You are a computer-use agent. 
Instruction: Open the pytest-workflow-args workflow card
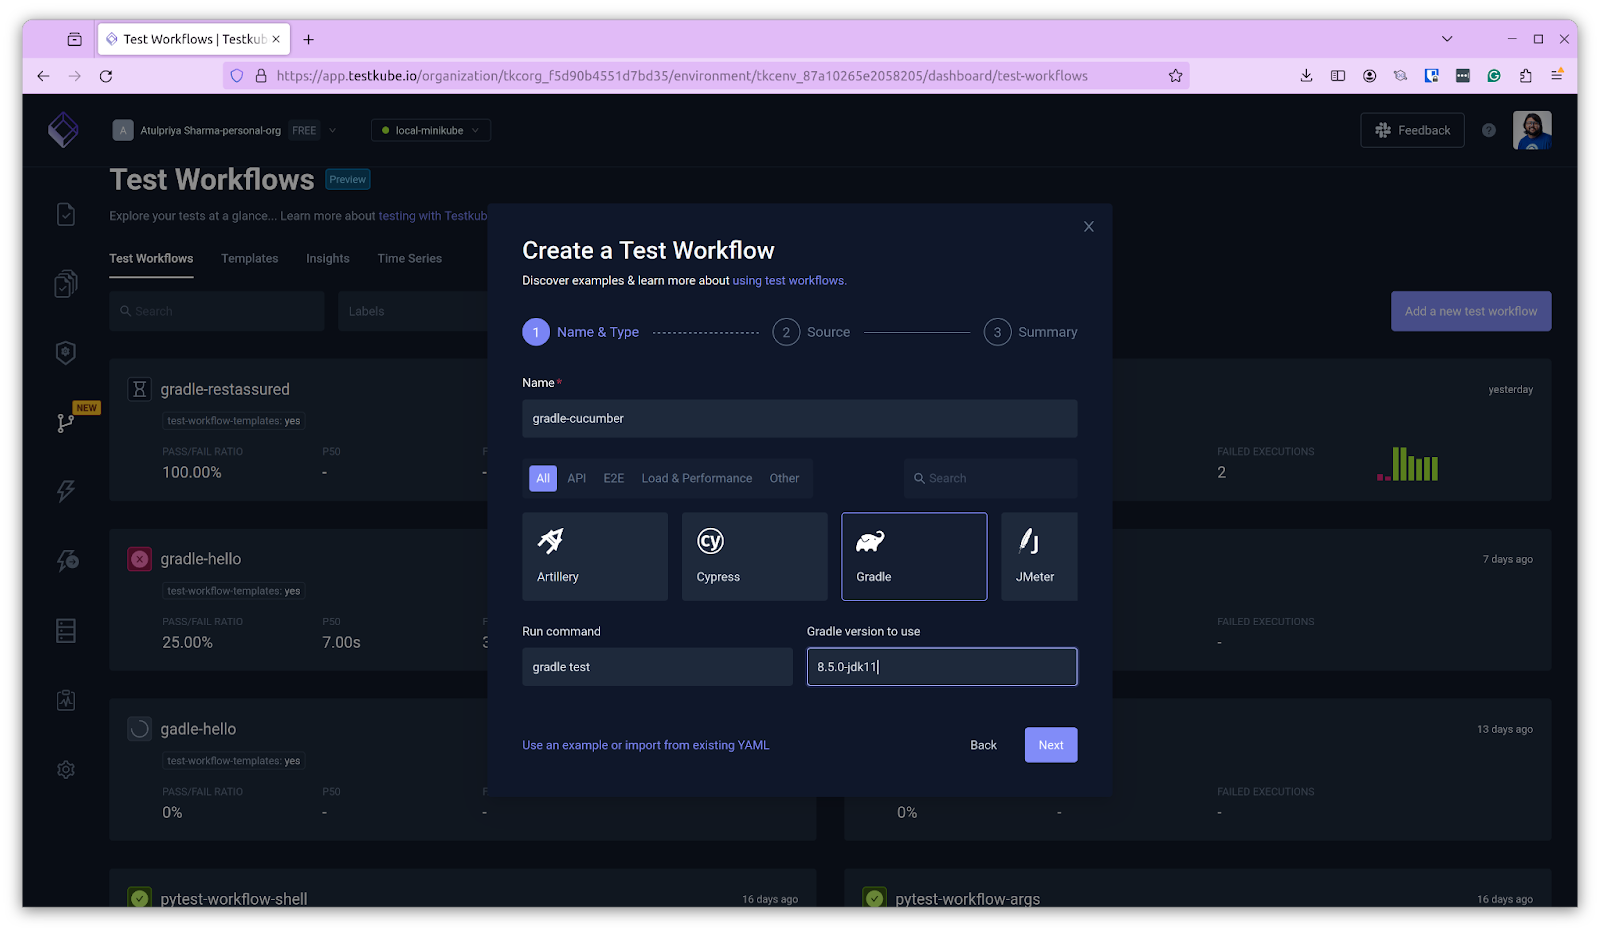[x=1198, y=889]
